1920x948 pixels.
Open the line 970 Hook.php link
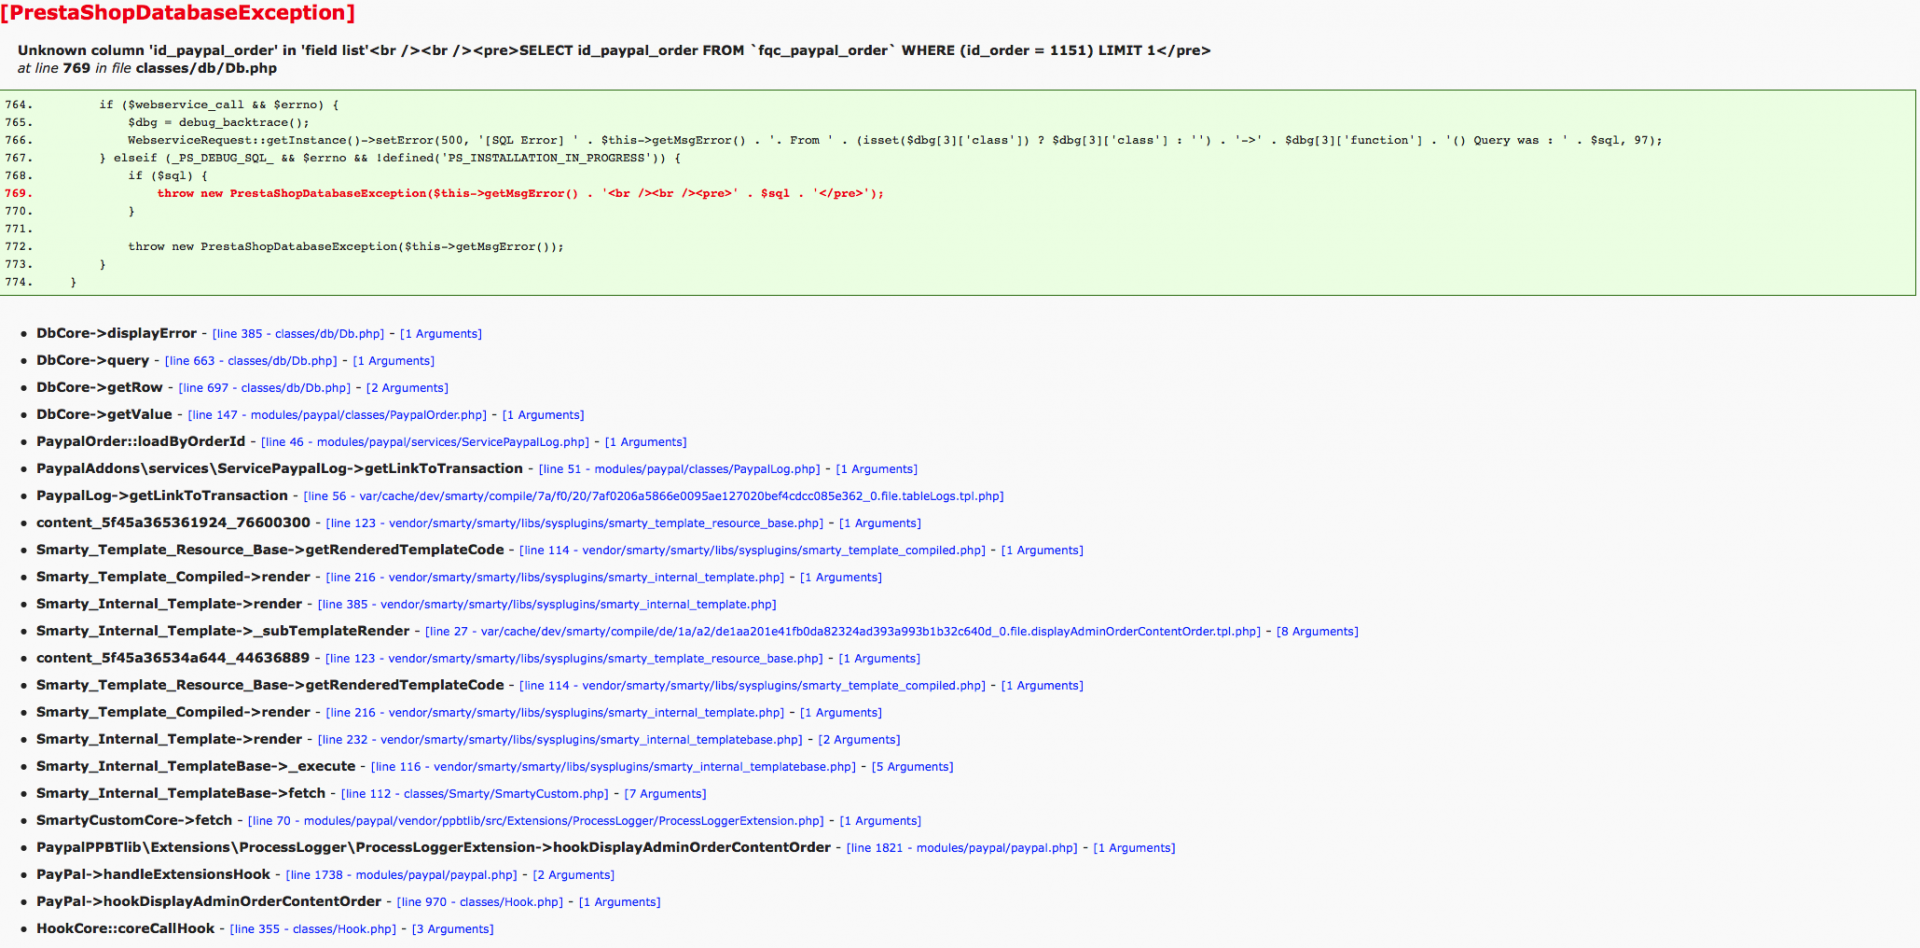tap(480, 902)
